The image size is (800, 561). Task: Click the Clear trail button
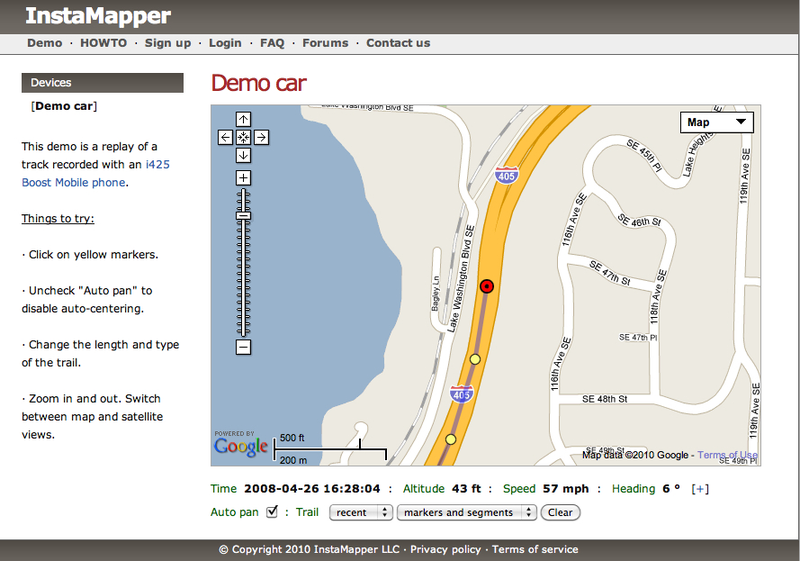click(560, 513)
